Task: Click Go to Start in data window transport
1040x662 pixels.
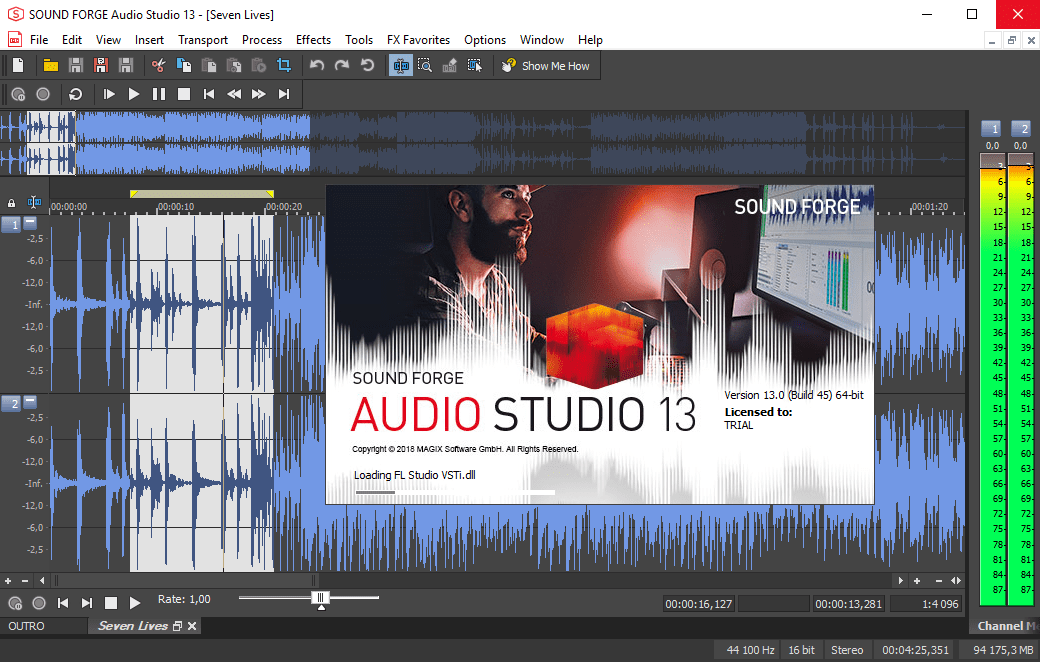Action: [x=63, y=603]
